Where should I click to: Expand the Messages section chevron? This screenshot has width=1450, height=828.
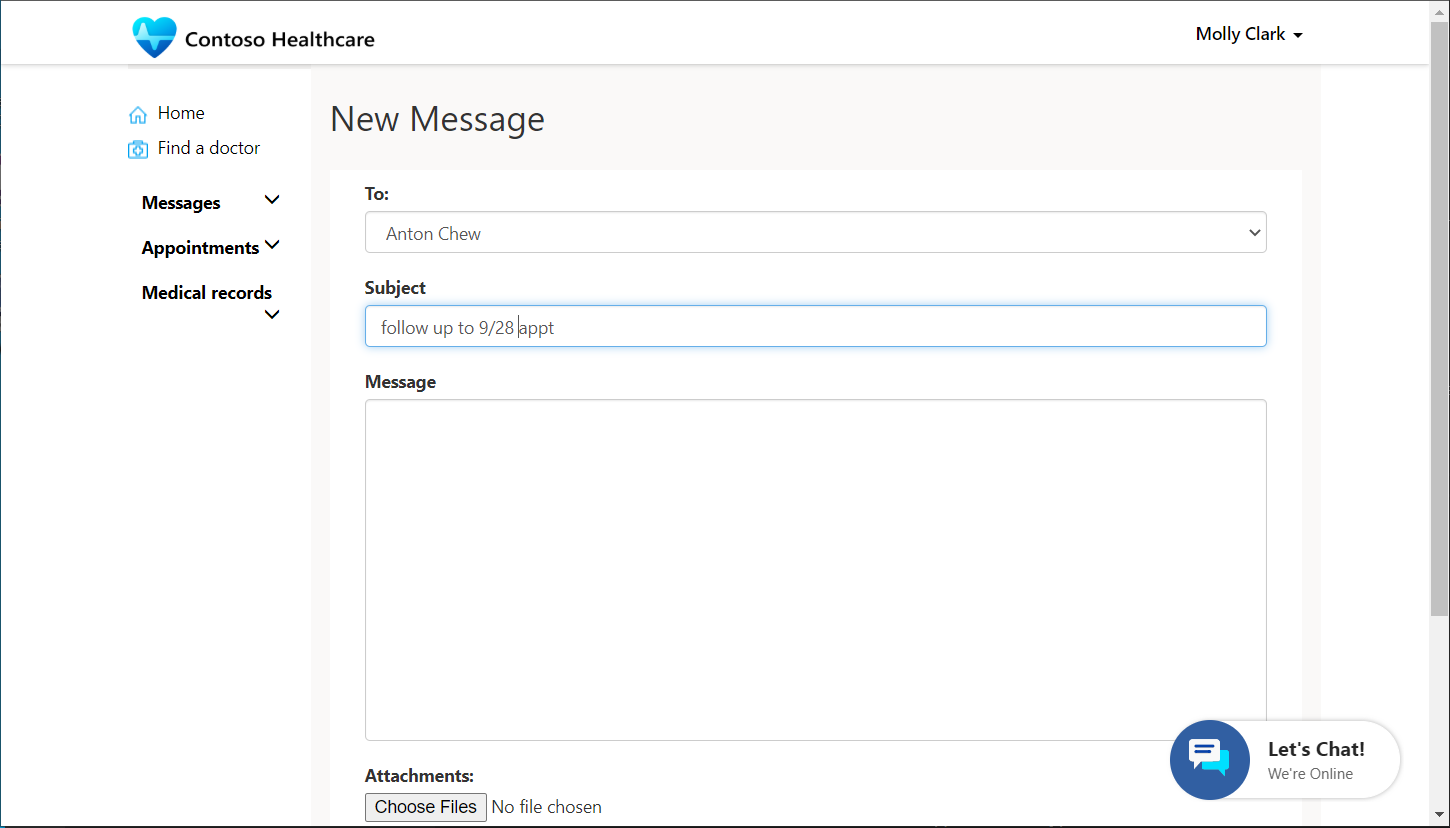(x=271, y=200)
